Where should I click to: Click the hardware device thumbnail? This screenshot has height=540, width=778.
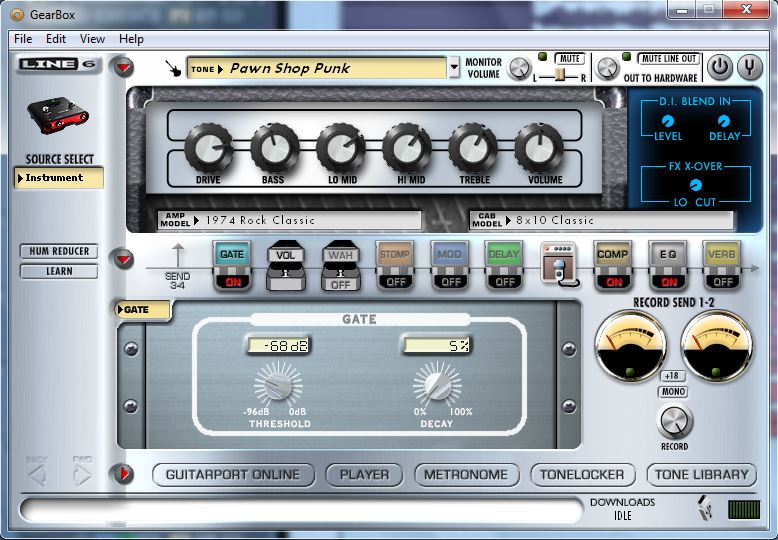pyautogui.click(x=58, y=115)
